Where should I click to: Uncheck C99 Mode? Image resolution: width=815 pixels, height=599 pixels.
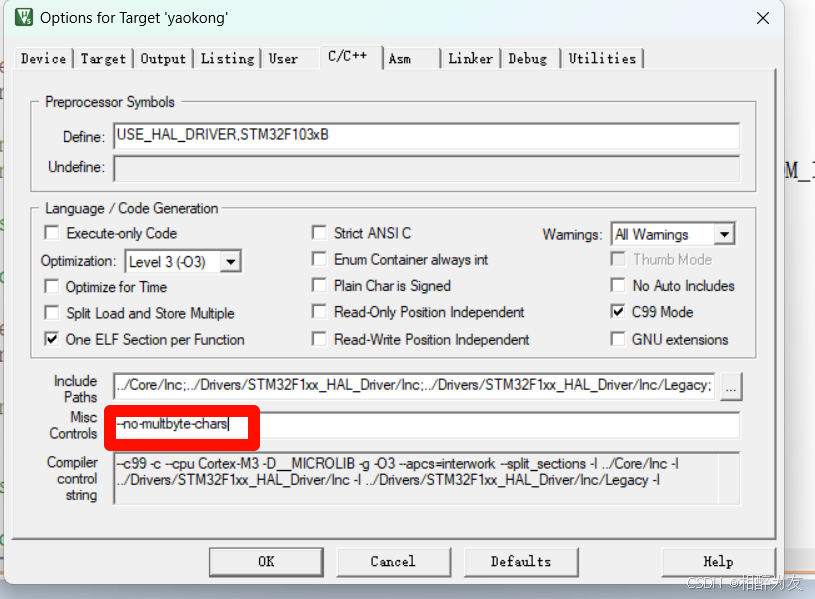point(618,312)
